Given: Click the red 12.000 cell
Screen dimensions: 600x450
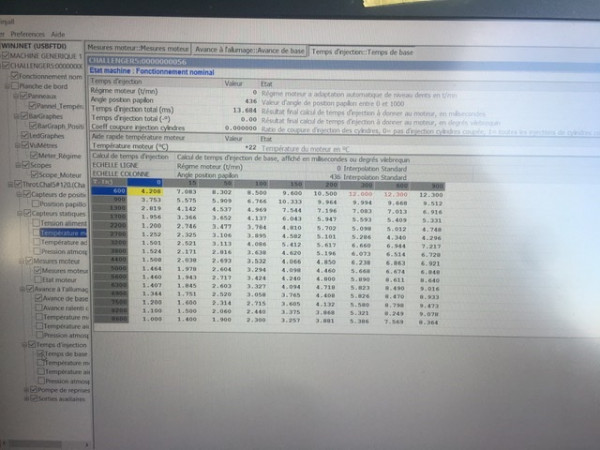Looking at the screenshot, I should [360, 194].
